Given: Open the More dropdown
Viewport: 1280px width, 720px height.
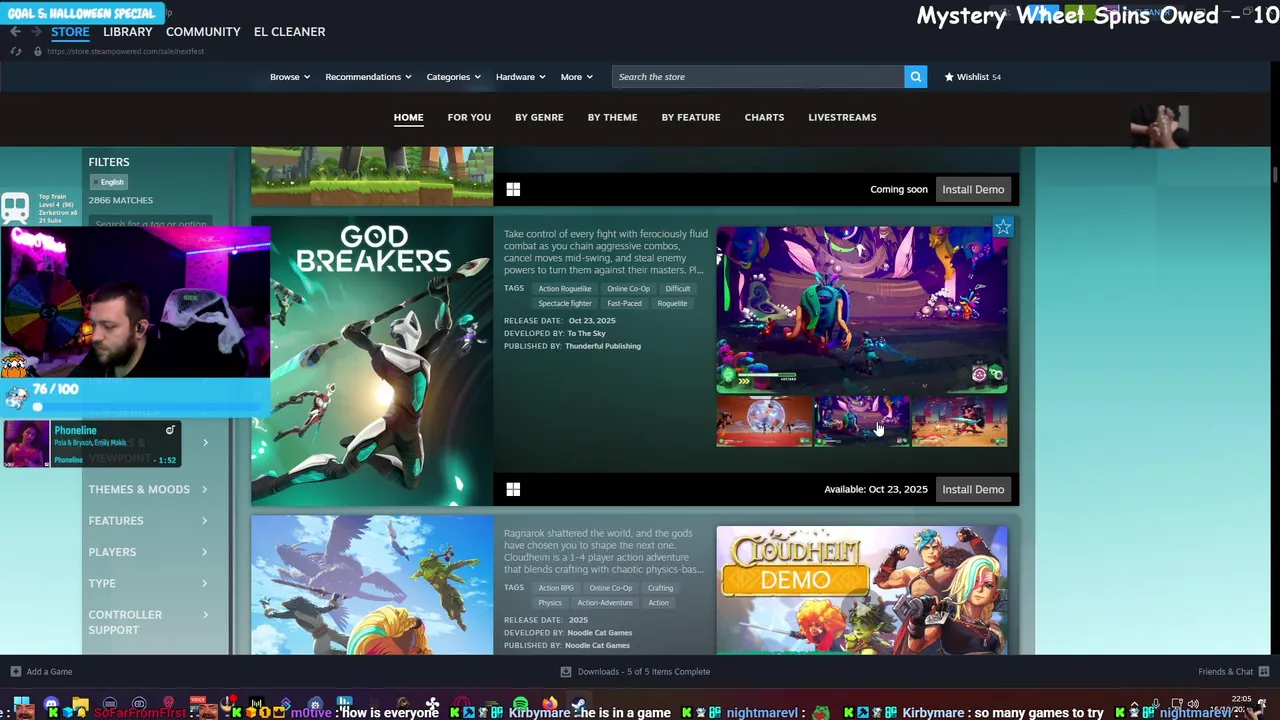Looking at the screenshot, I should click(x=577, y=77).
